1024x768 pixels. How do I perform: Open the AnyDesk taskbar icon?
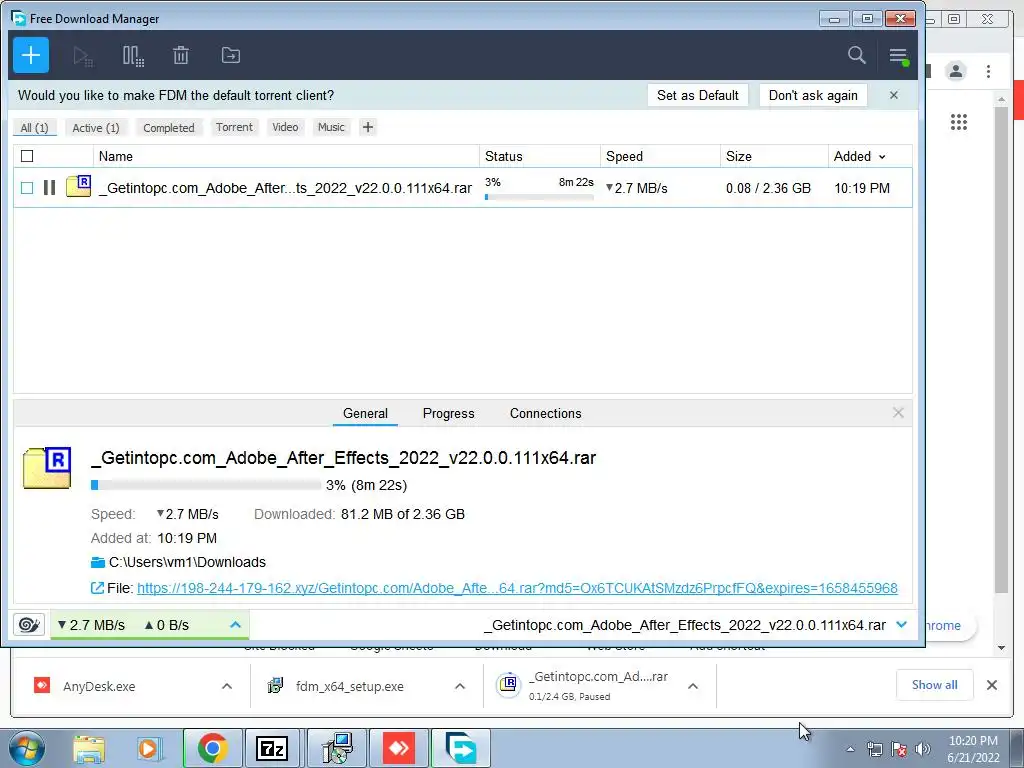(x=398, y=748)
